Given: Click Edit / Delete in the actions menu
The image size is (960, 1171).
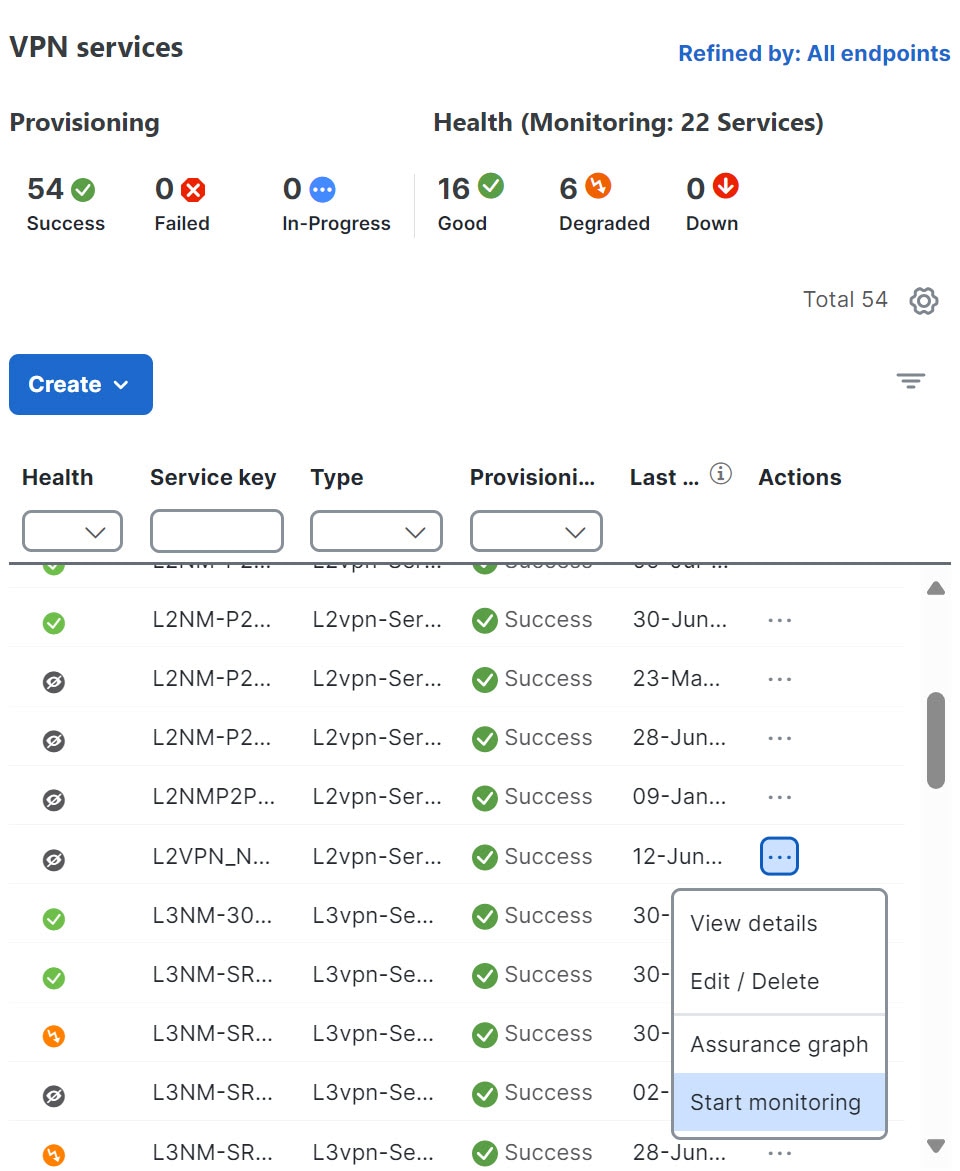Looking at the screenshot, I should 754,981.
